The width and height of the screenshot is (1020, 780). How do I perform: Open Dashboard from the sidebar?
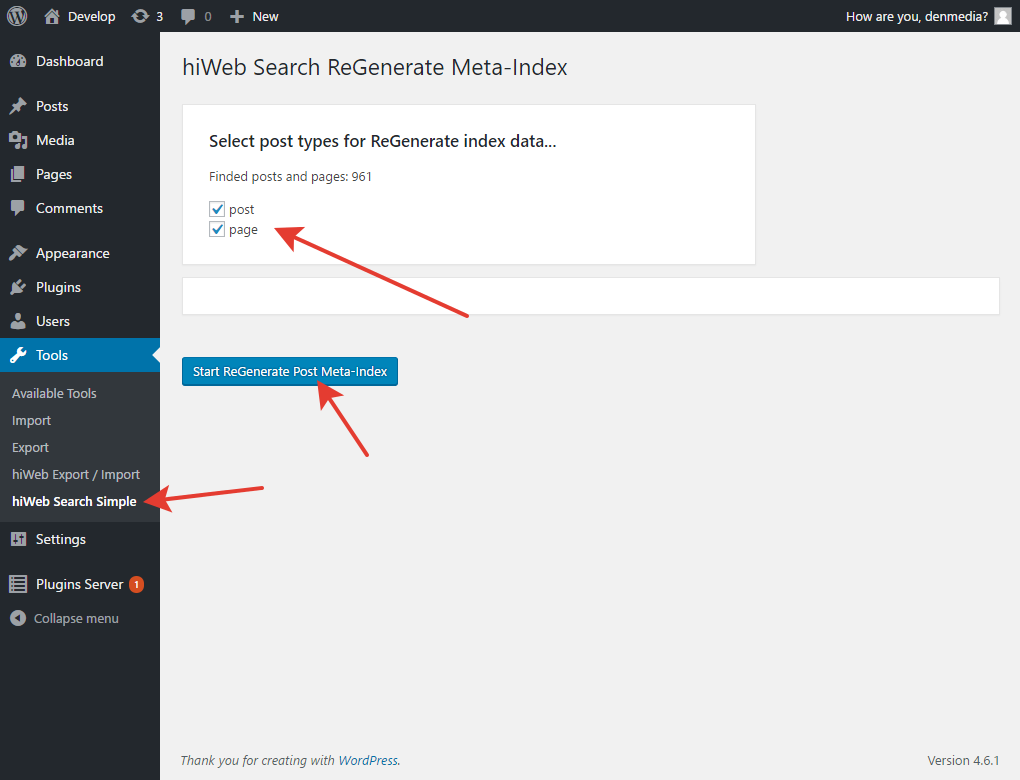(x=69, y=61)
